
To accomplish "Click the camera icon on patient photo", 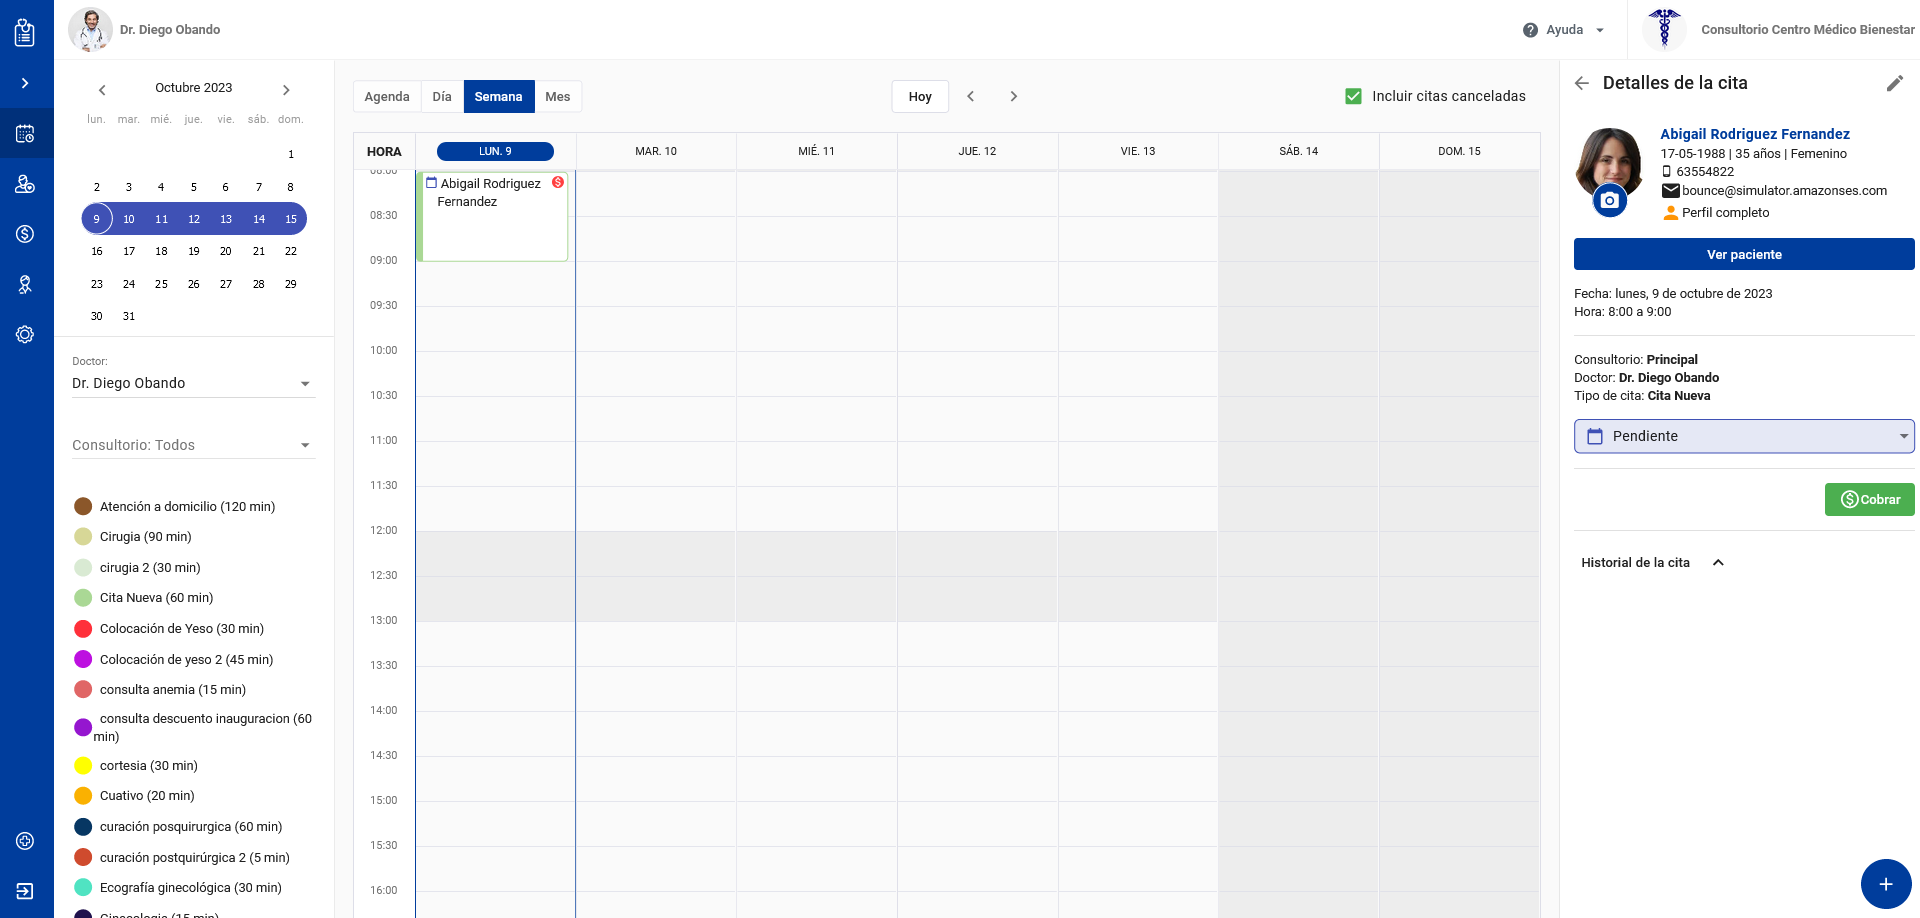I will (x=1609, y=201).
